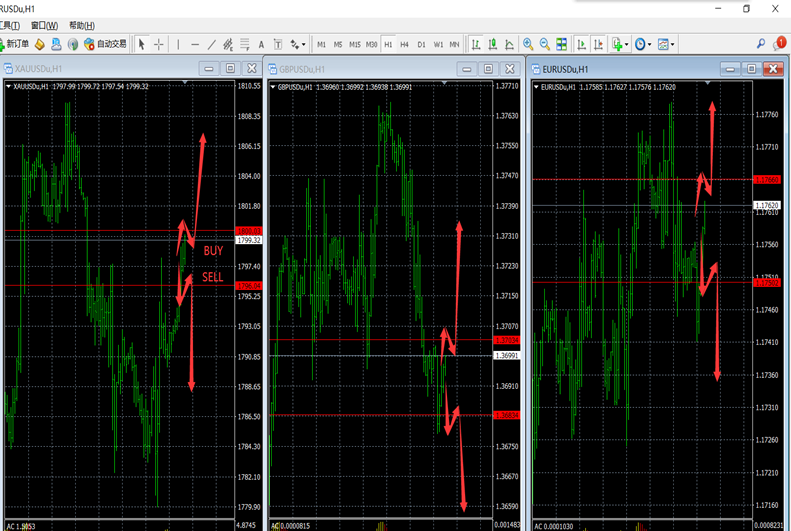791x531 pixels.
Task: Expand the XAUUSDu,H1 chart header triangle
Action: pos(9,87)
